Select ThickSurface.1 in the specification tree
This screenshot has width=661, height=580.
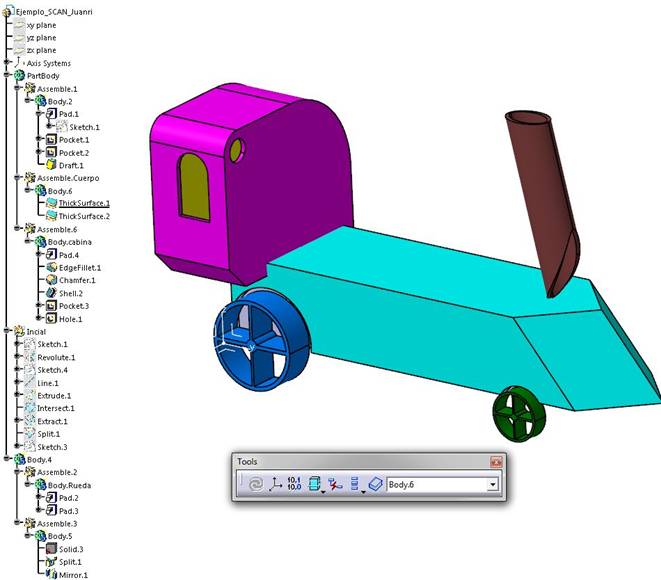click(x=83, y=204)
